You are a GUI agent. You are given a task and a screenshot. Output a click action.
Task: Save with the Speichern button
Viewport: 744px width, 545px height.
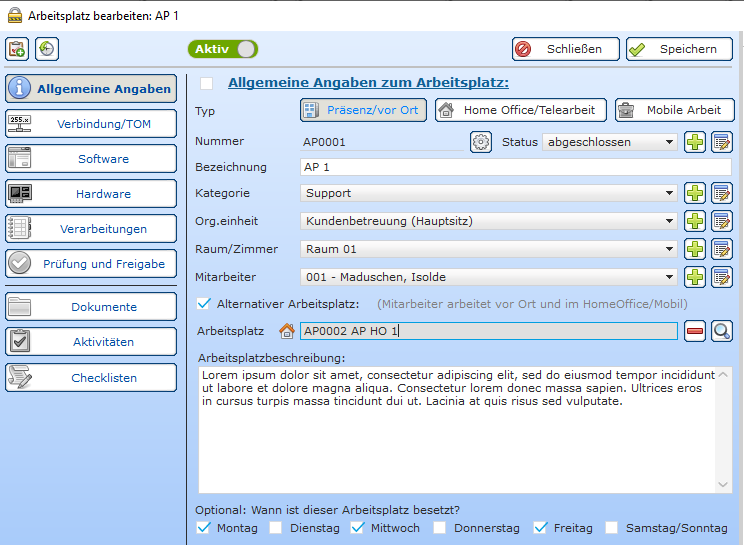click(x=679, y=49)
